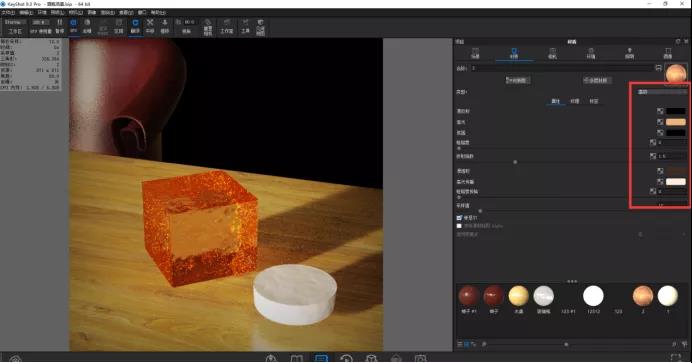Uncheck the Fresnel checkbox
Image resolution: width=692 pixels, height=363 pixels.
459,218
